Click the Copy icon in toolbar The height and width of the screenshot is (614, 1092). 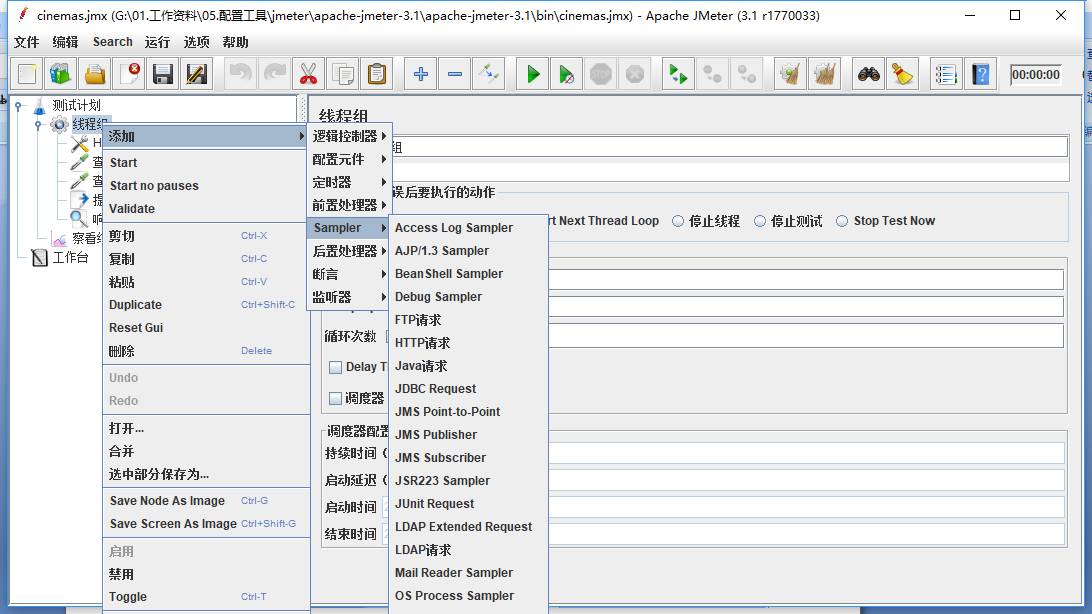pyautogui.click(x=343, y=74)
